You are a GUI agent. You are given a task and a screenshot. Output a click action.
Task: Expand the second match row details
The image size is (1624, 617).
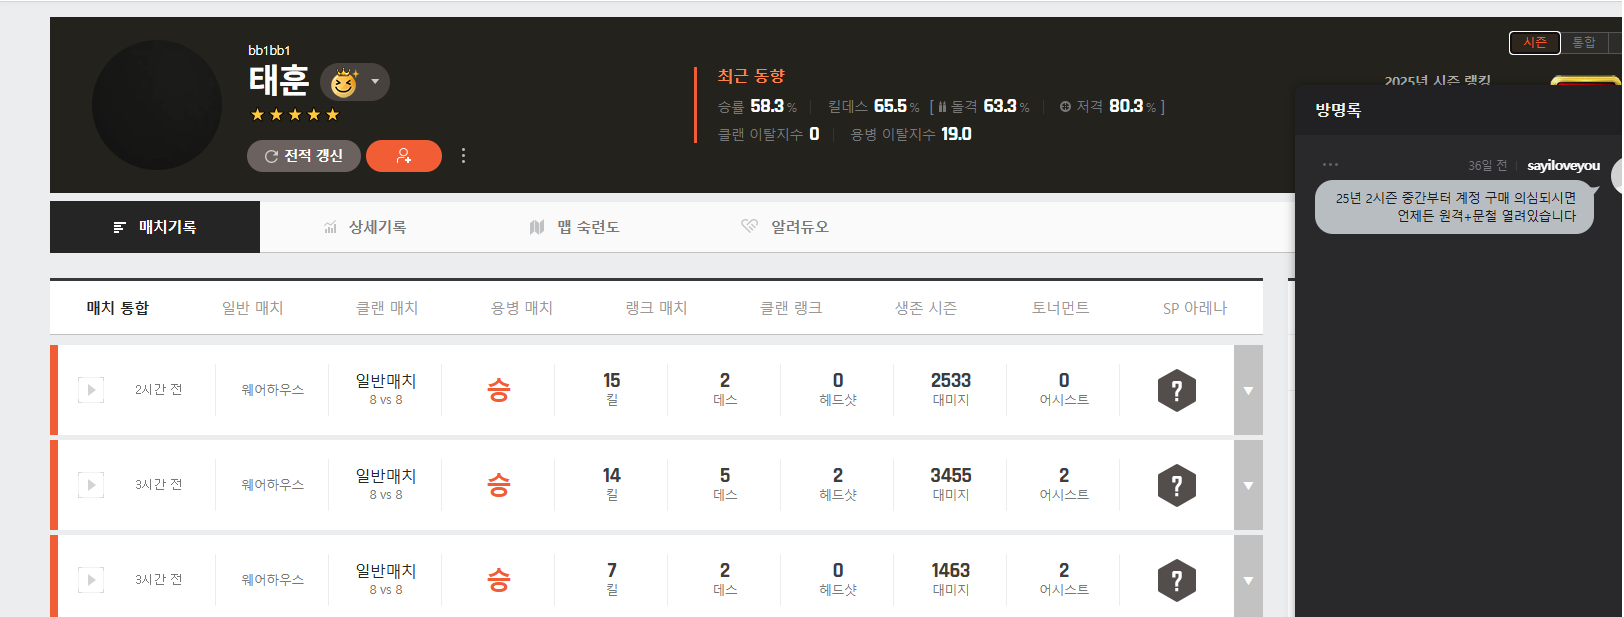[1248, 486]
